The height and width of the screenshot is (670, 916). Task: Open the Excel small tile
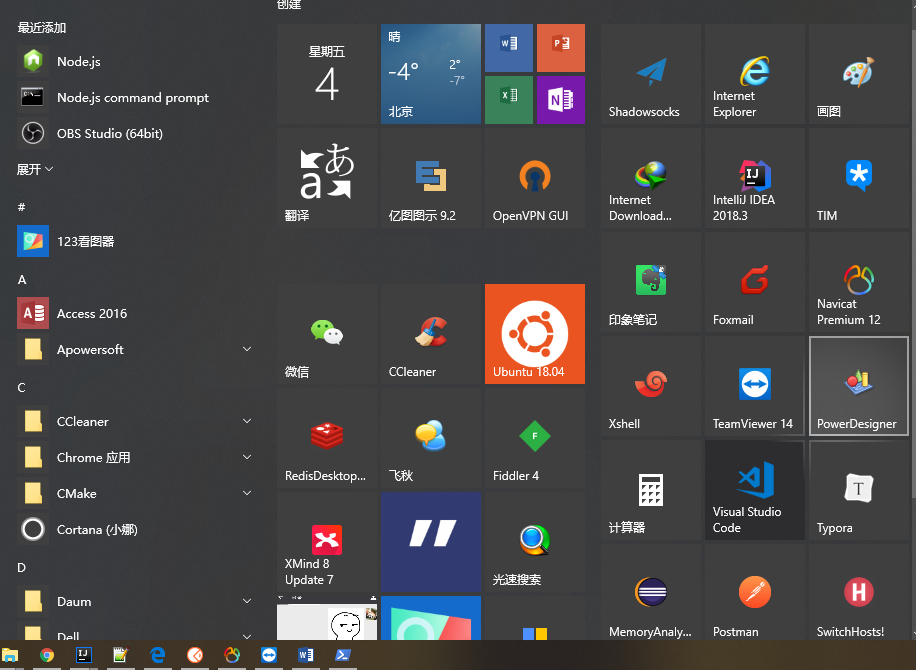click(509, 100)
